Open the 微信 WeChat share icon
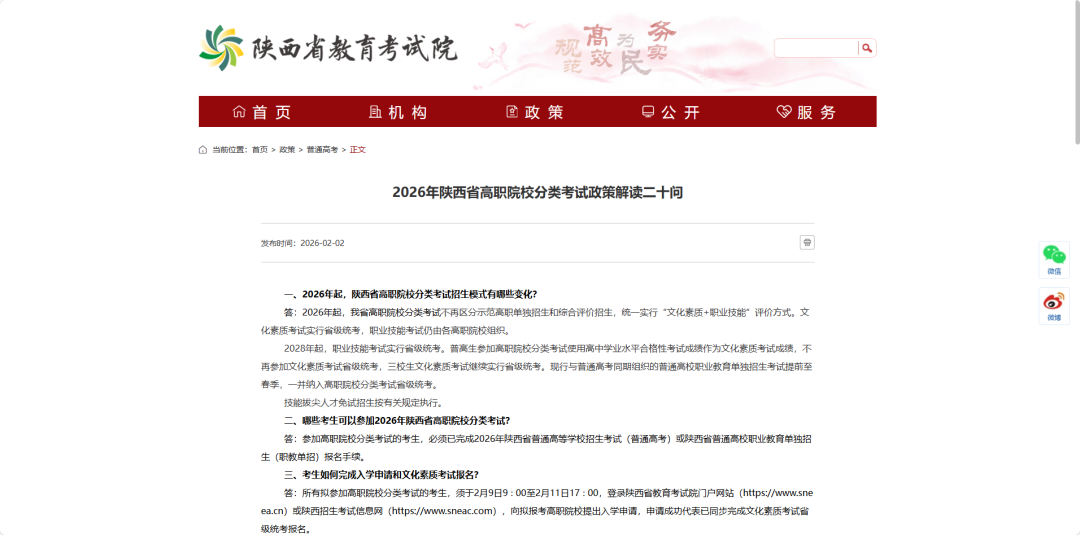1080x535 pixels. pyautogui.click(x=1054, y=260)
